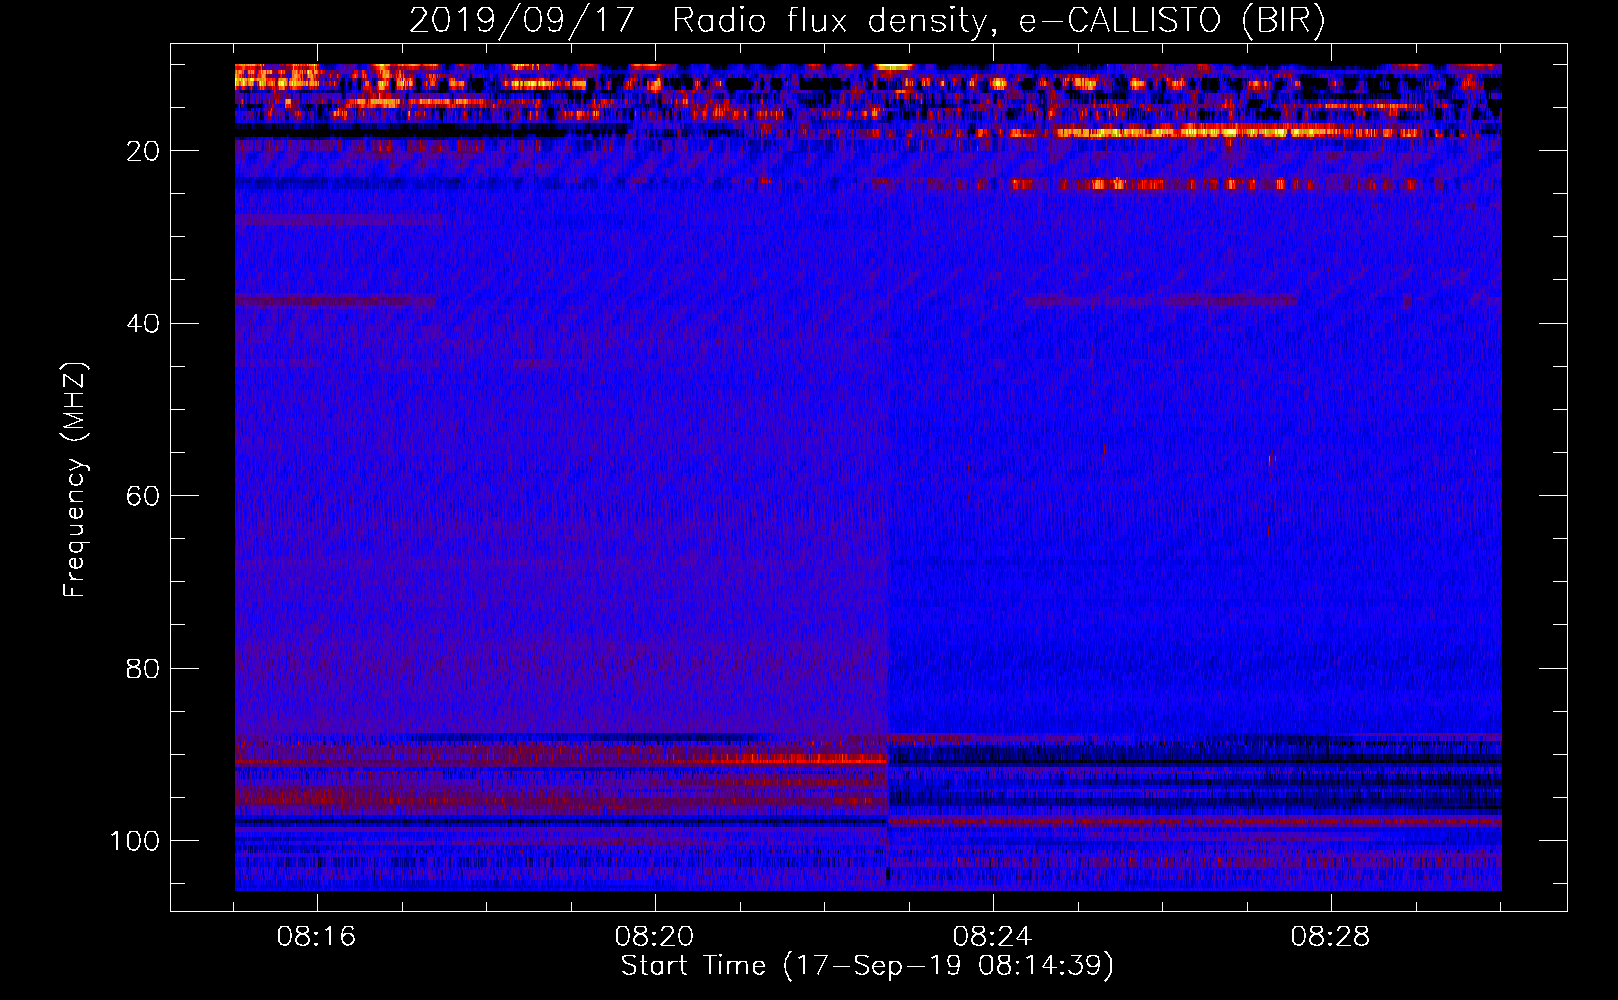Click the 'Frequency (MHZ)' axis label

[x=75, y=480]
